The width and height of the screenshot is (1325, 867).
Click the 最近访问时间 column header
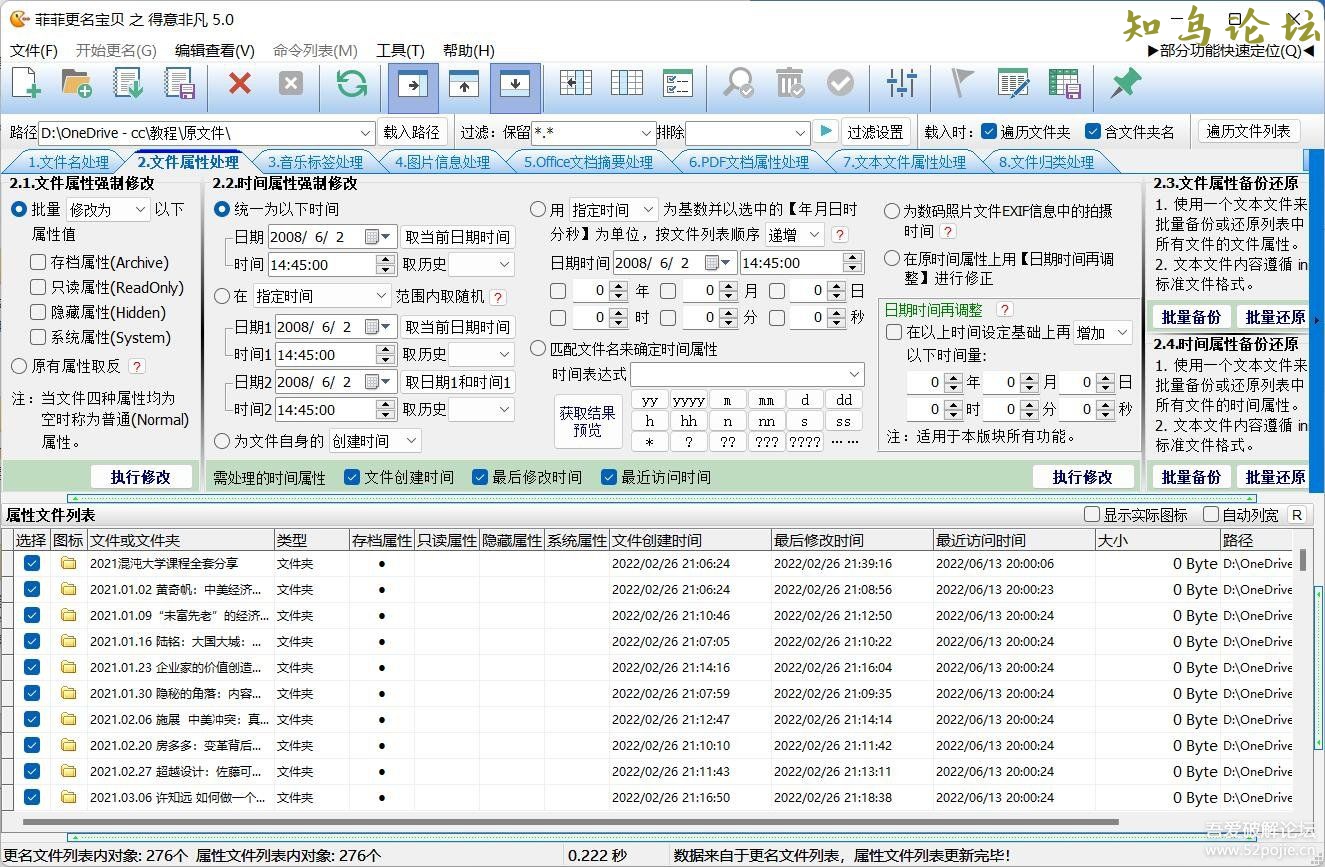click(1014, 540)
